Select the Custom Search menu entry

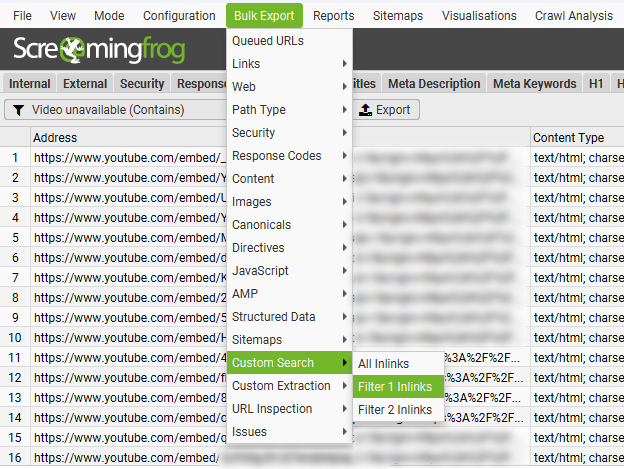pos(289,363)
